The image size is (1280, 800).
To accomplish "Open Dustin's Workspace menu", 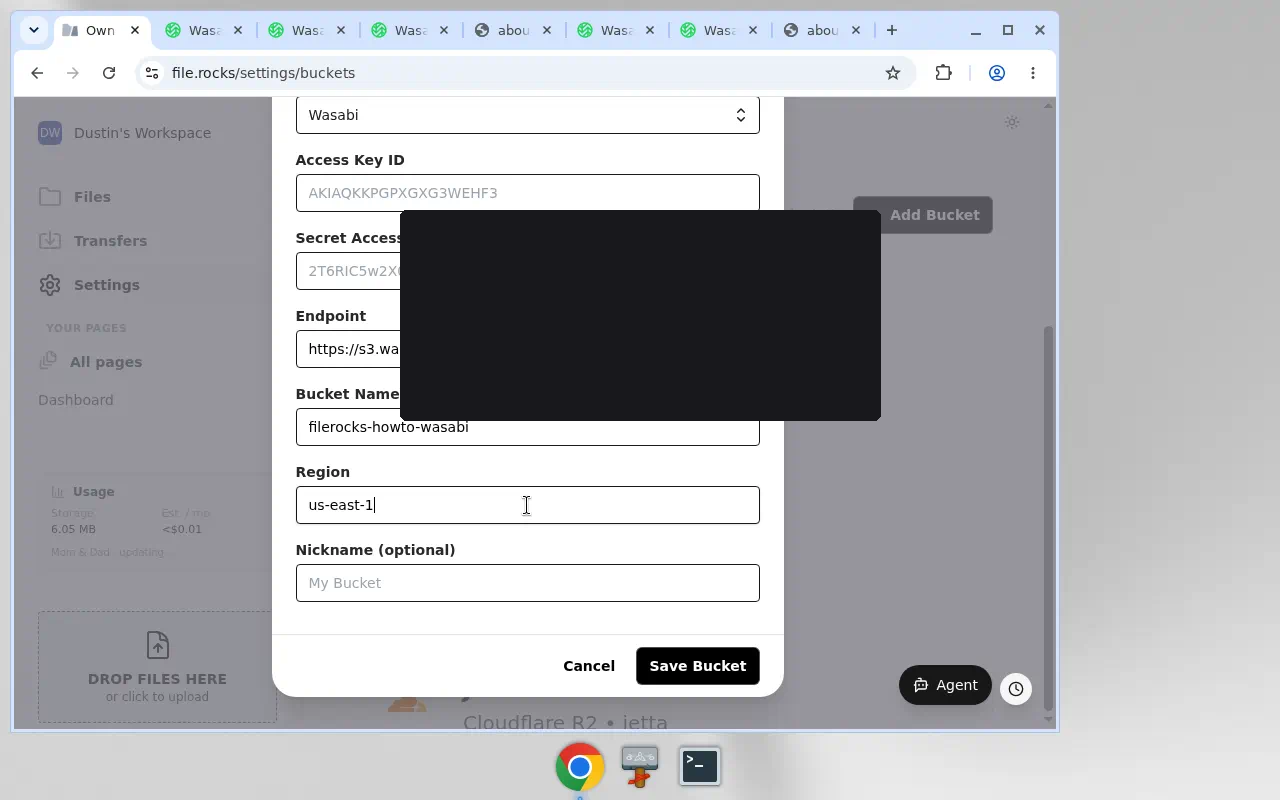I will point(142,133).
